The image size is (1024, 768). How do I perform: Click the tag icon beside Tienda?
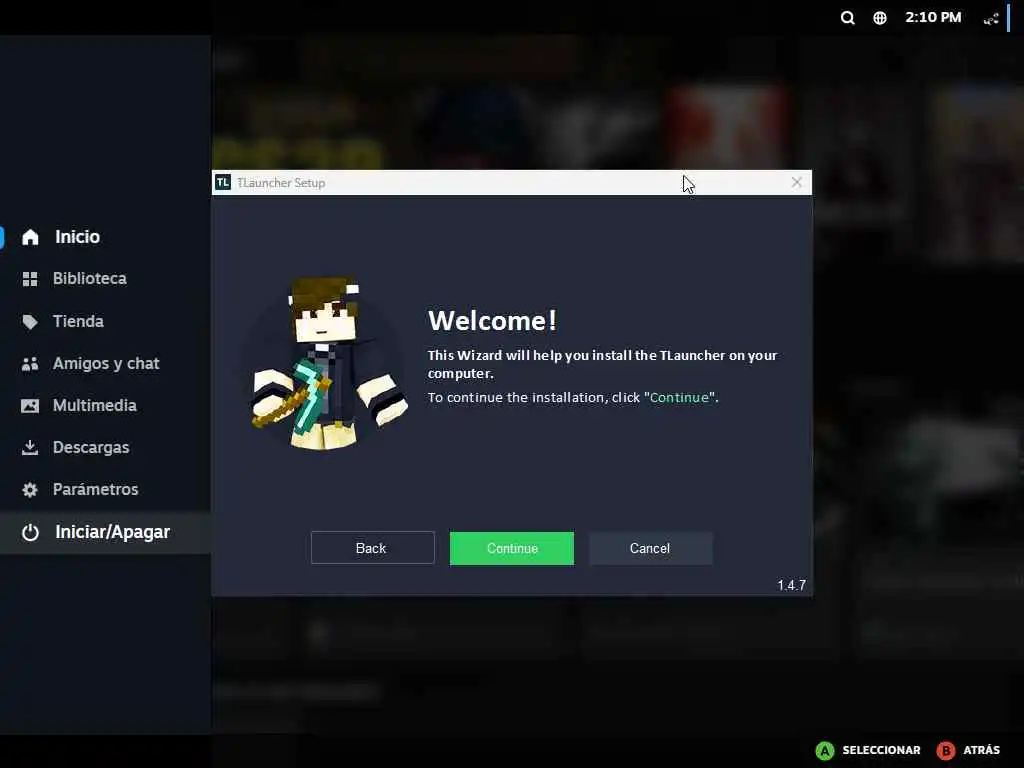pos(30,322)
